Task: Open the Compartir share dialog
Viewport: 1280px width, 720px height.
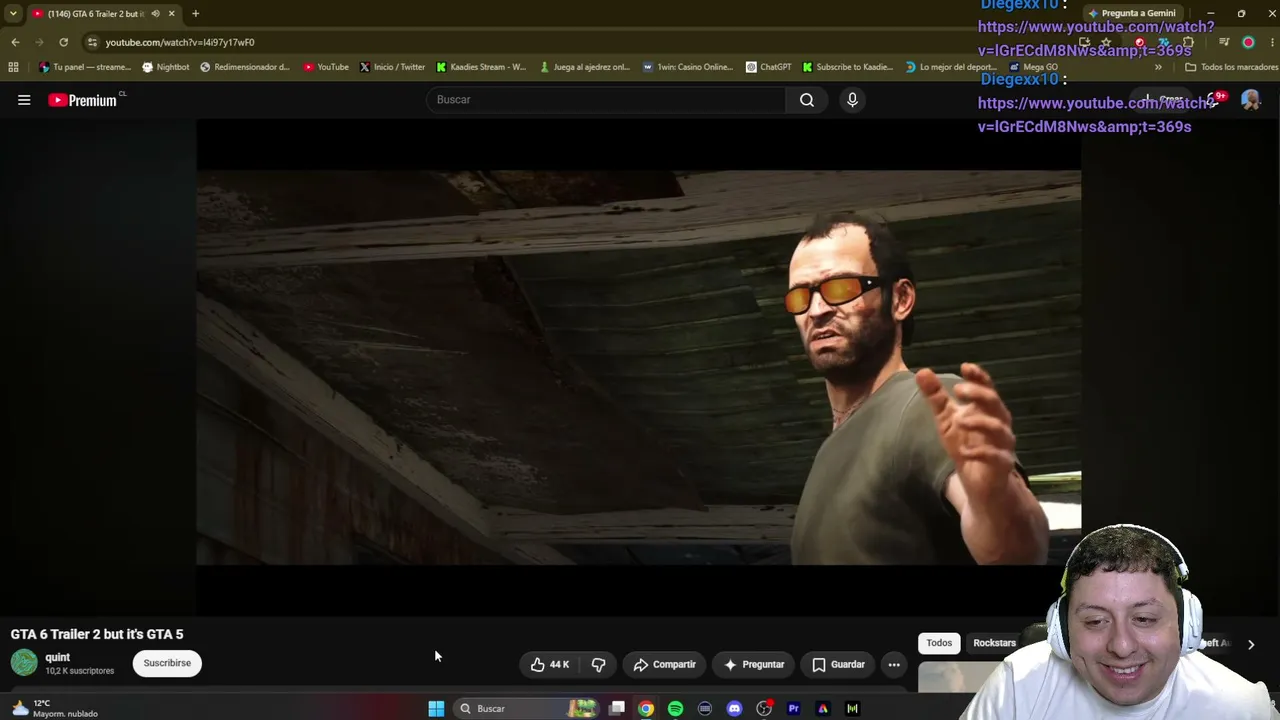Action: 664,664
